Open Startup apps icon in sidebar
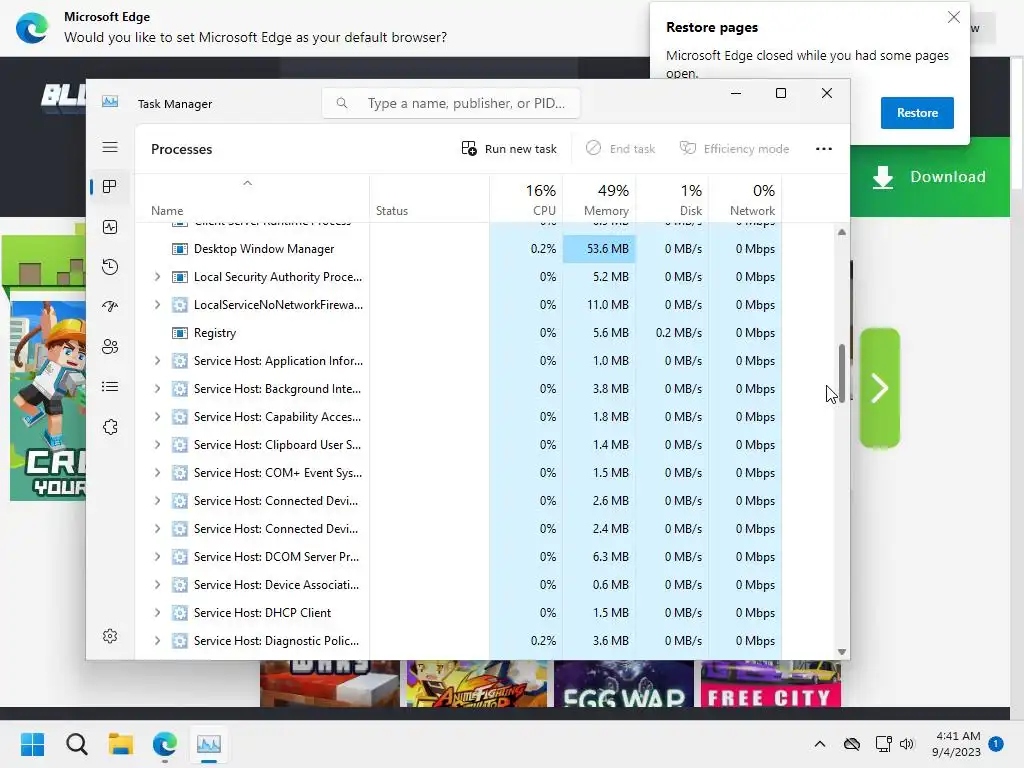 click(110, 306)
